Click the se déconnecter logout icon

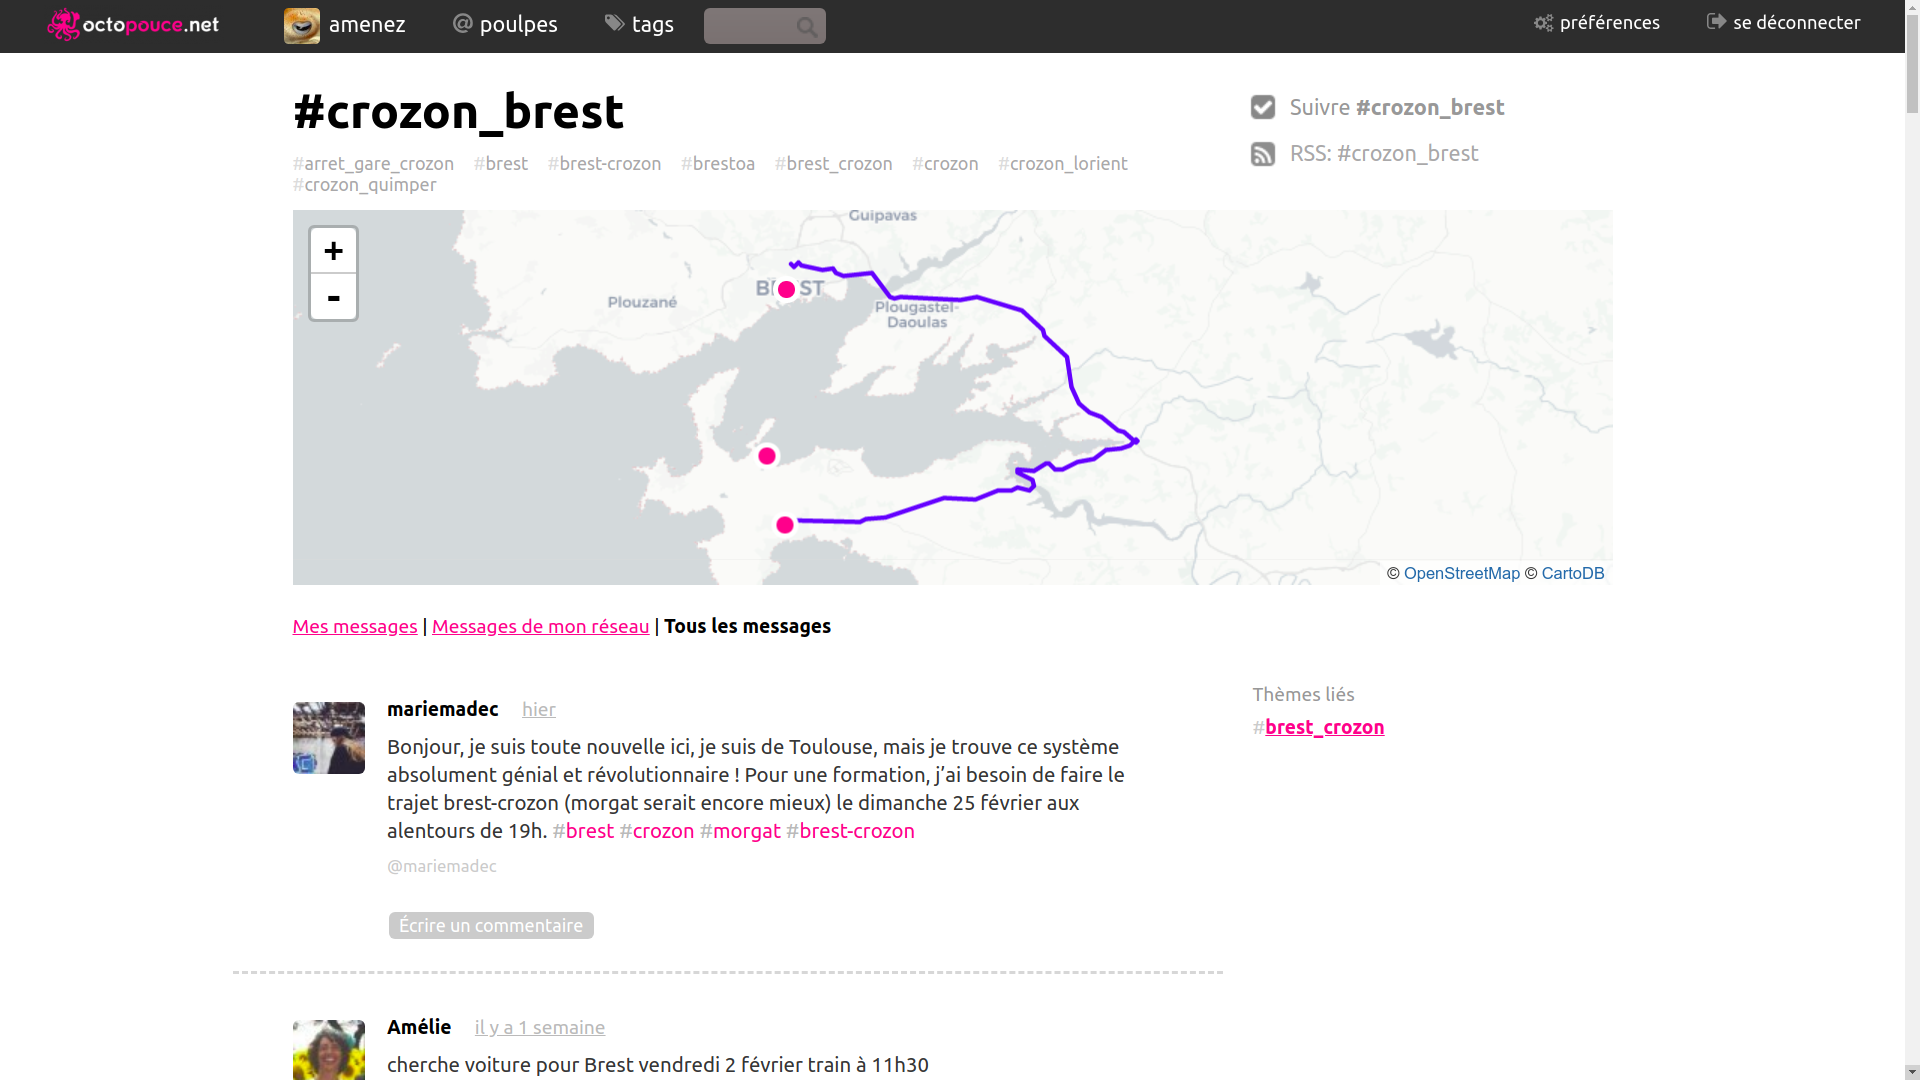(1716, 22)
